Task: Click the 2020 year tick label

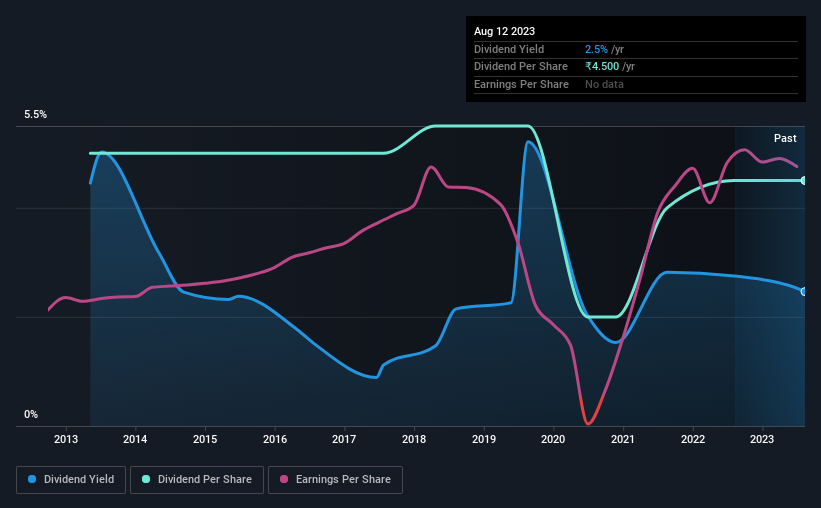Action: [x=553, y=439]
